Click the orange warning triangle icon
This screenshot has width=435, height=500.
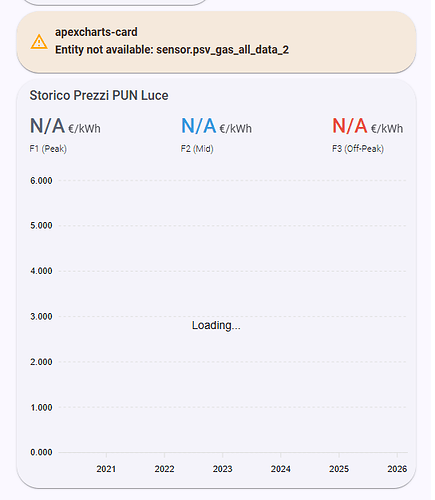click(x=39, y=42)
